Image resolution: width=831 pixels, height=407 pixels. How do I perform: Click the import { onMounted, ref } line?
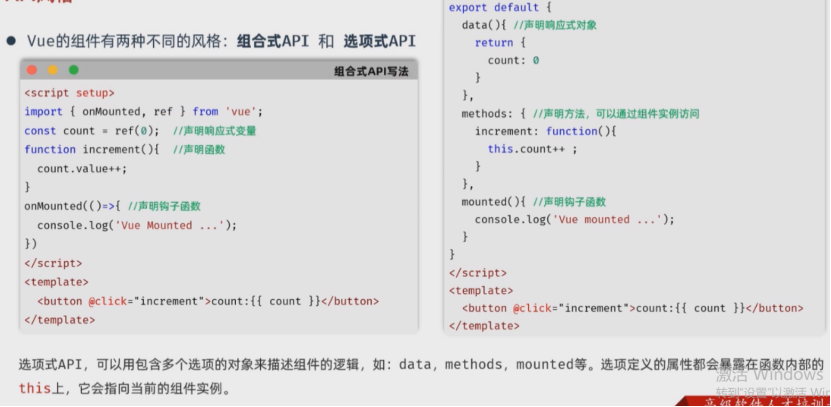point(144,112)
